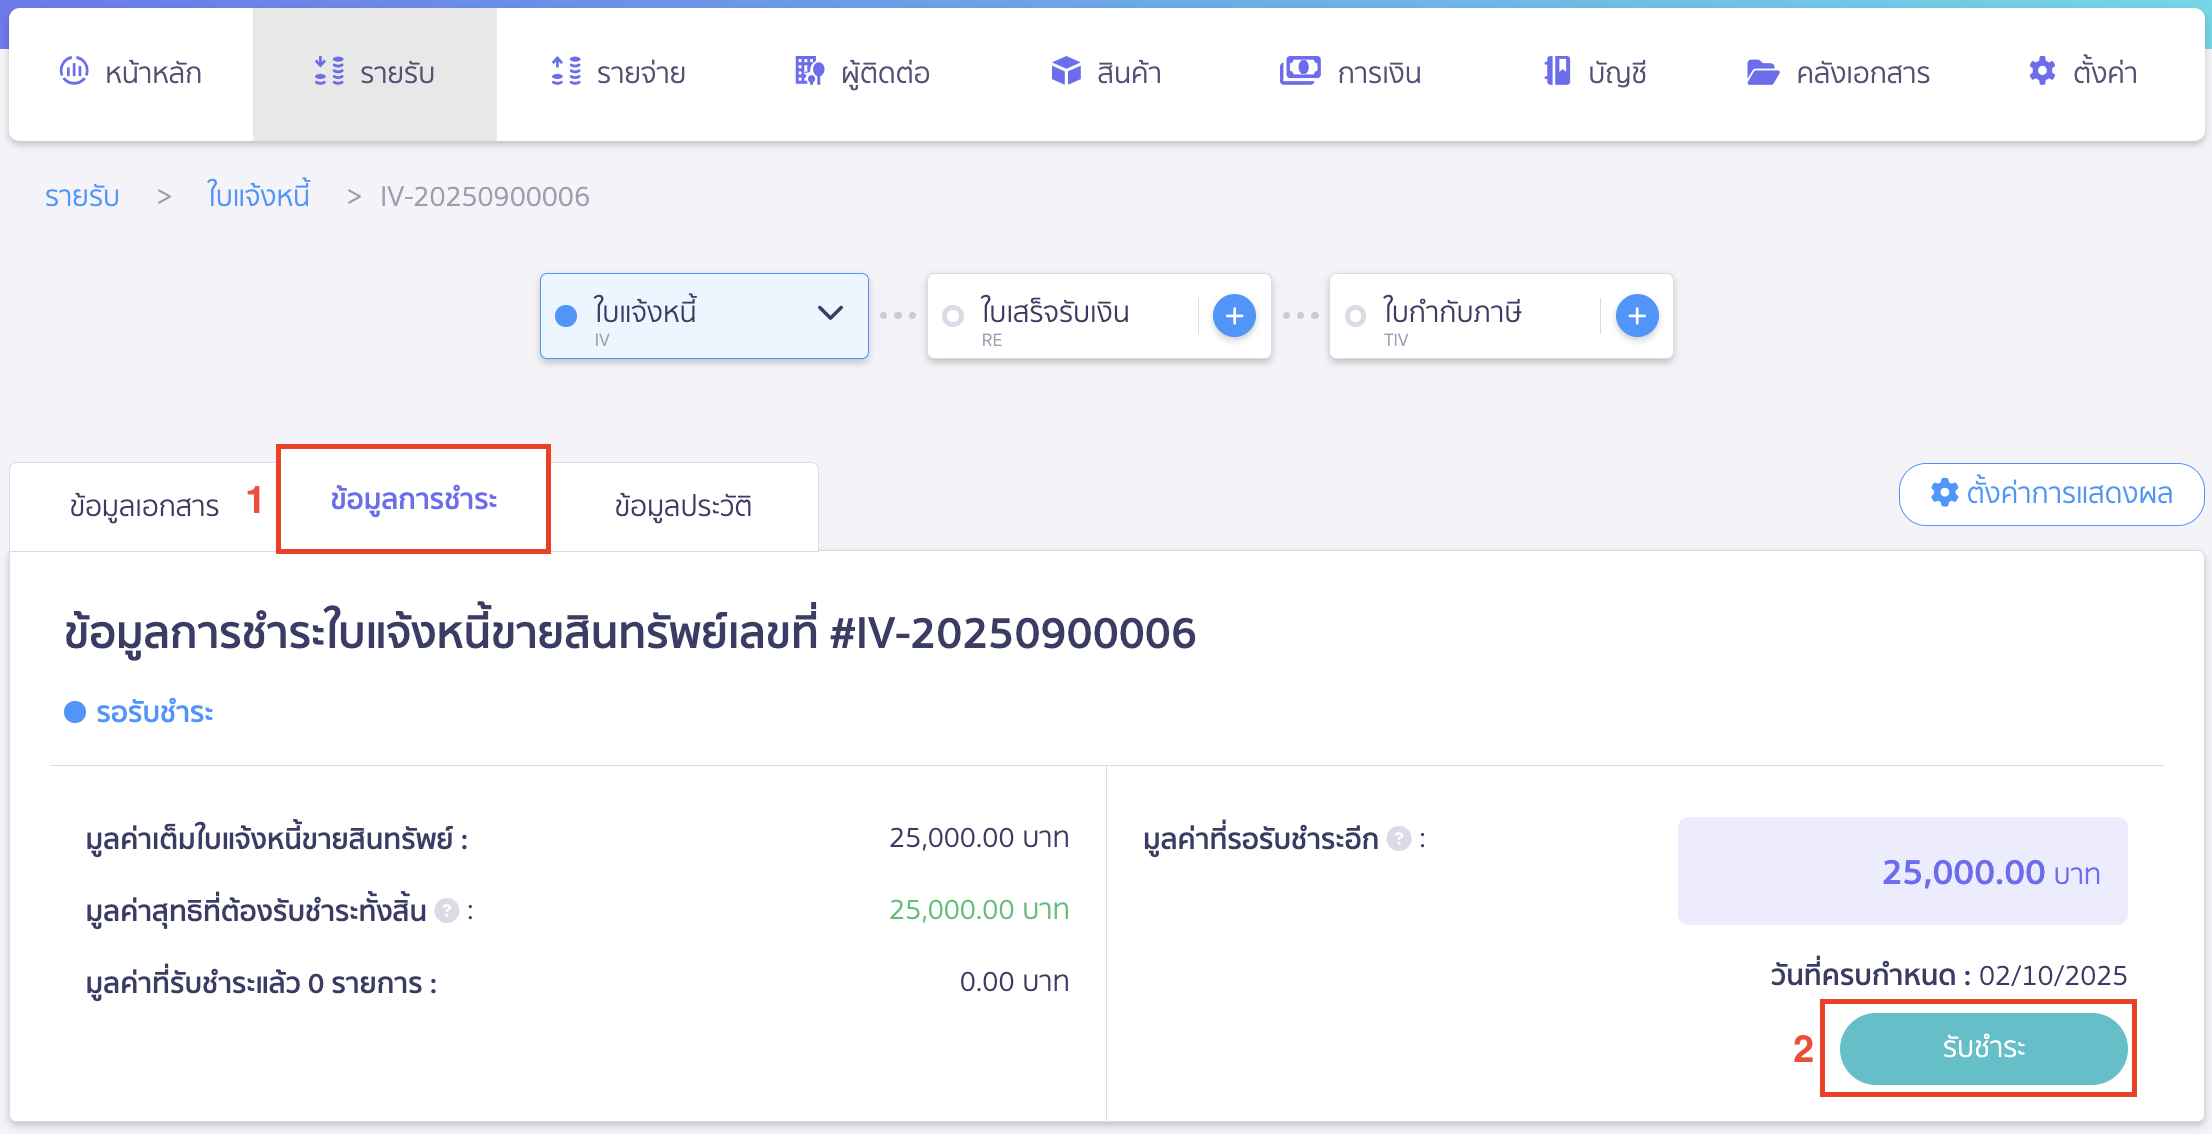Open the ข้อมูลประวัติ tab
This screenshot has height=1134, width=2212.
pyautogui.click(x=685, y=506)
